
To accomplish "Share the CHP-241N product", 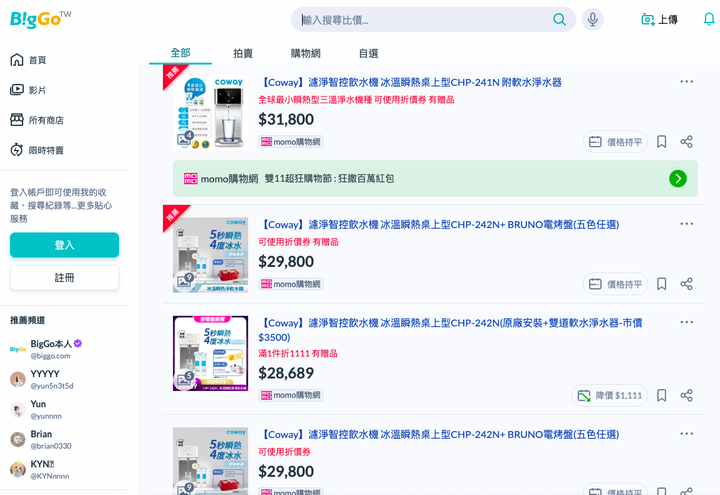I will coord(686,141).
